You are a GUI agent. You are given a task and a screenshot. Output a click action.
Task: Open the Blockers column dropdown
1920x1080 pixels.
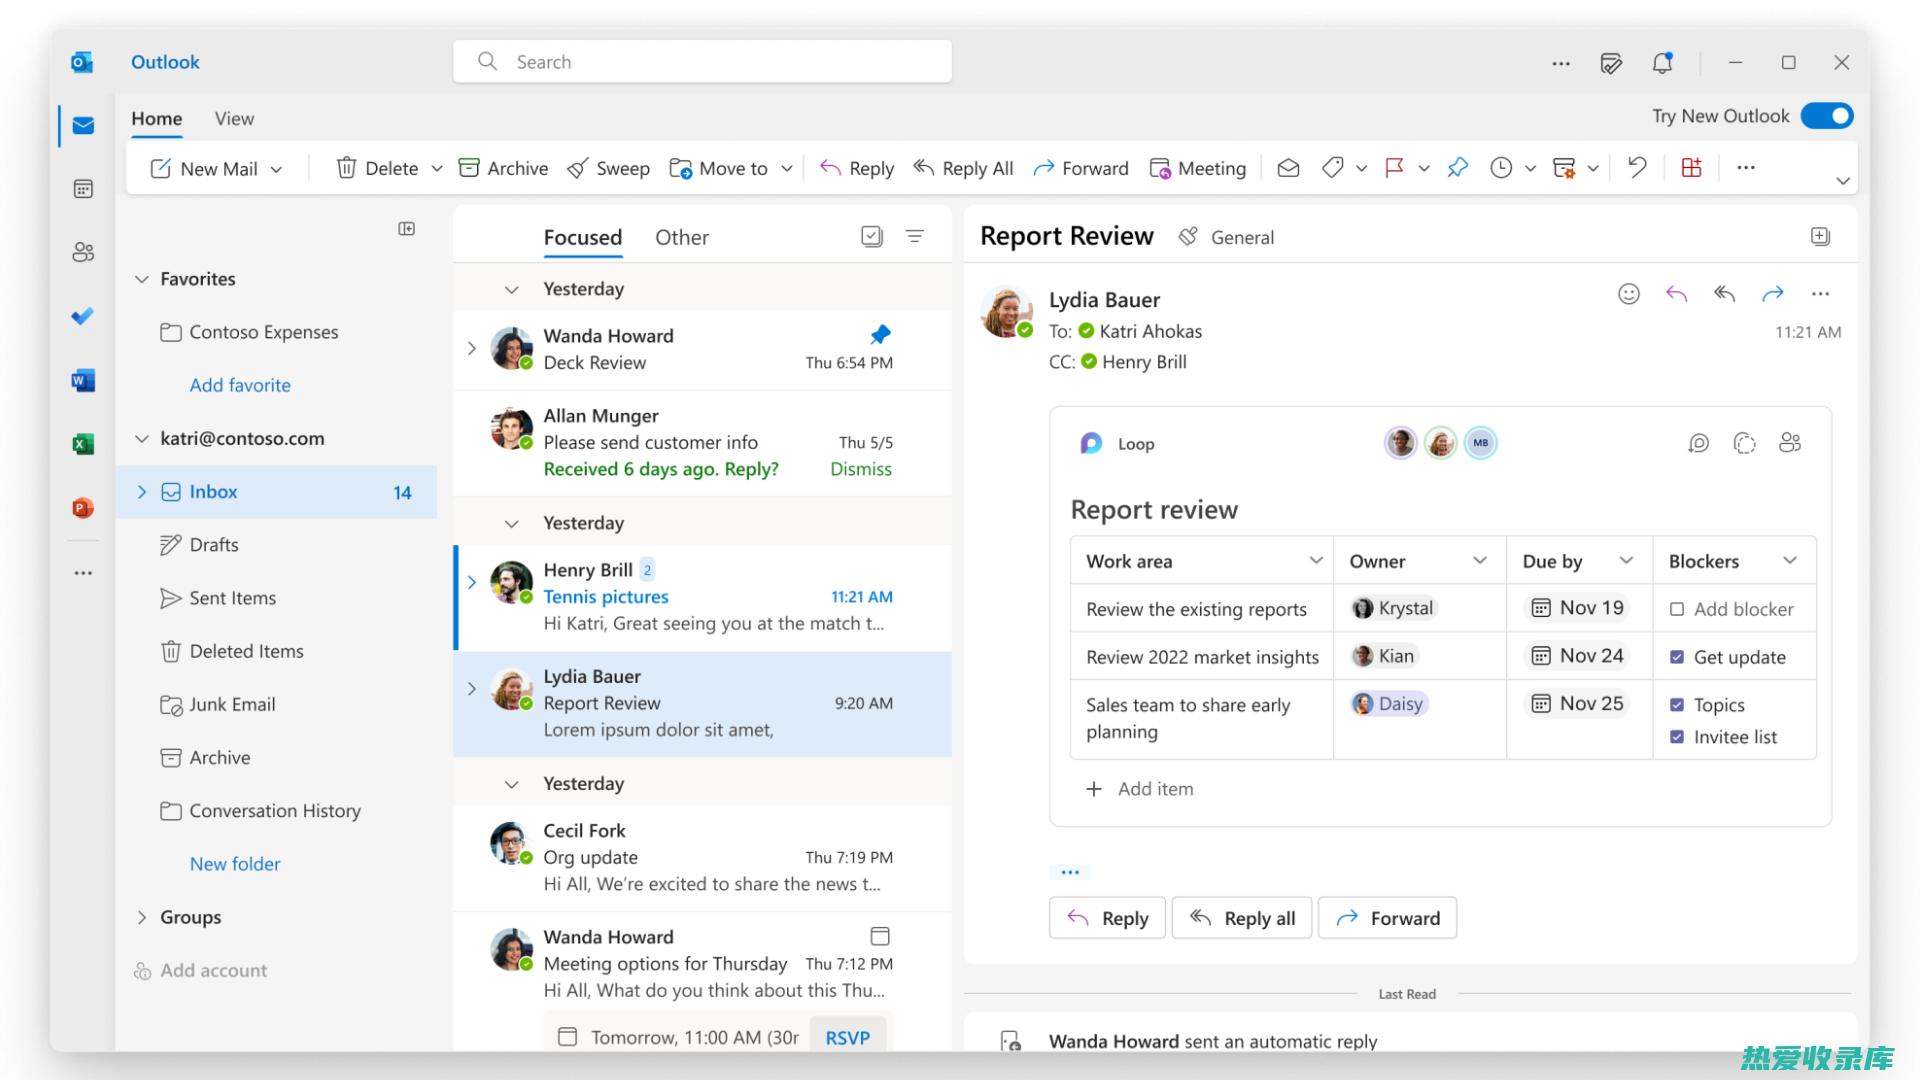click(x=1790, y=561)
